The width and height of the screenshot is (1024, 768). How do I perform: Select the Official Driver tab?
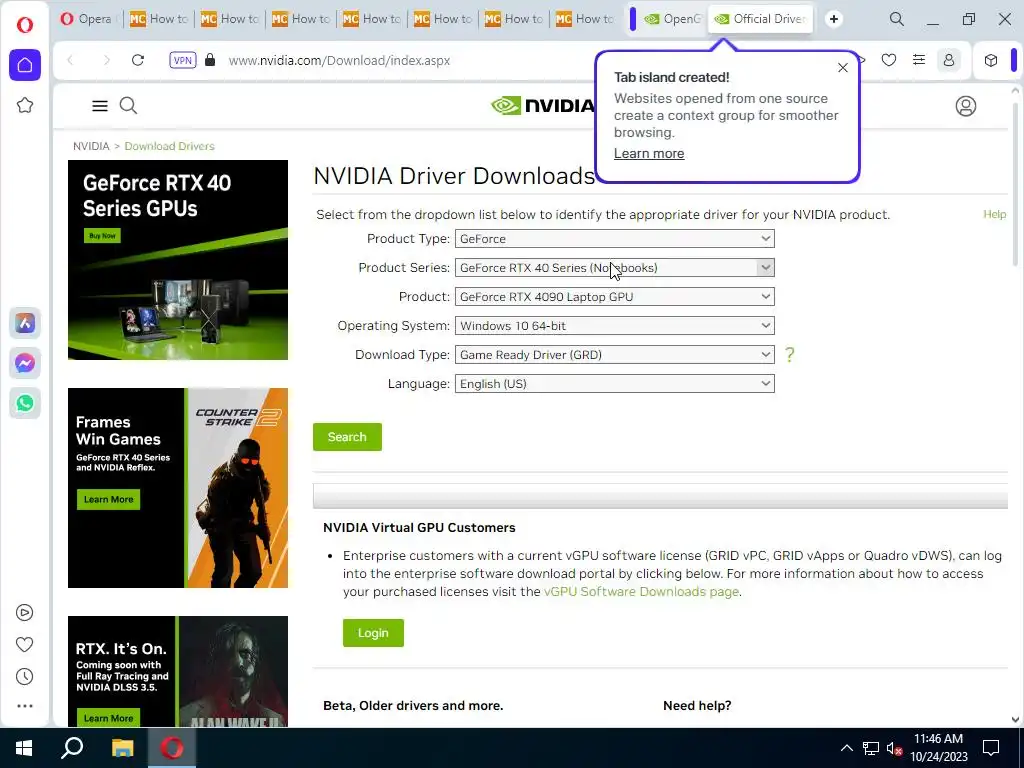coord(761,19)
